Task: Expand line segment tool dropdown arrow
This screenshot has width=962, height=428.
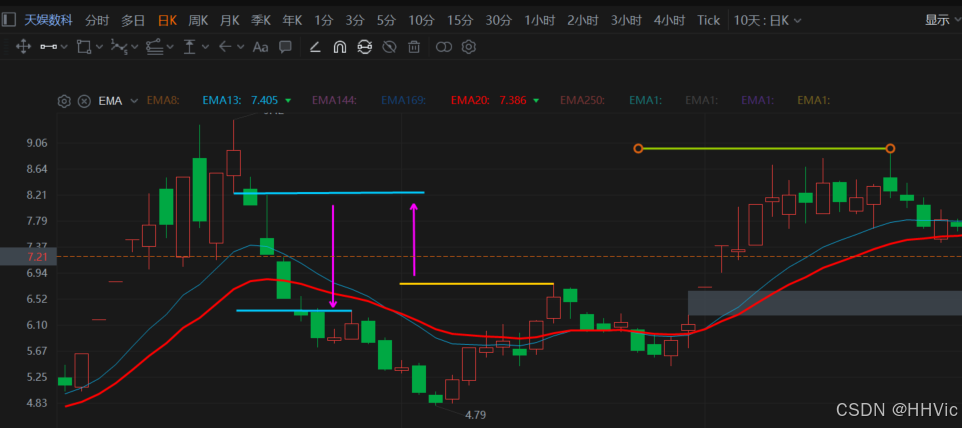Action: pyautogui.click(x=64, y=47)
